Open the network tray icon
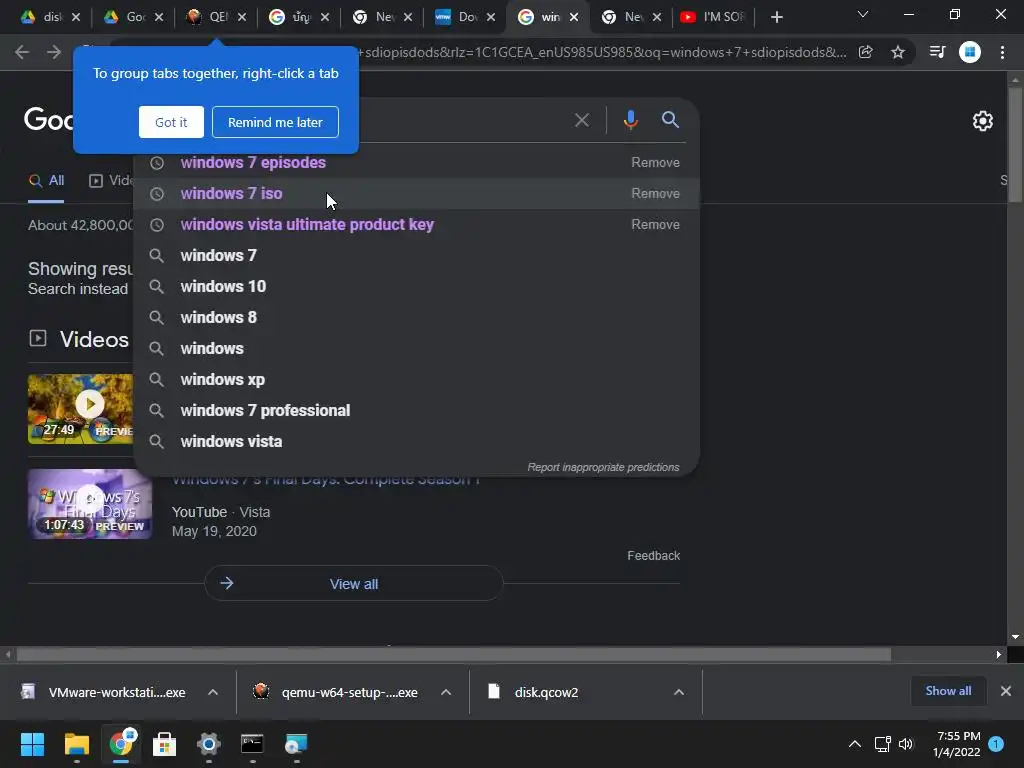 click(882, 744)
